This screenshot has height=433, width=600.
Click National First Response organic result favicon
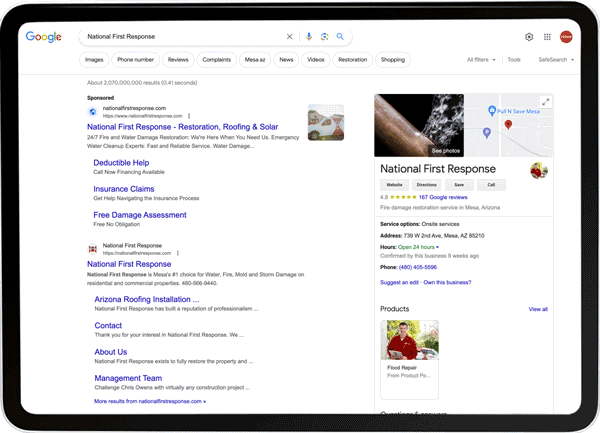[93, 249]
